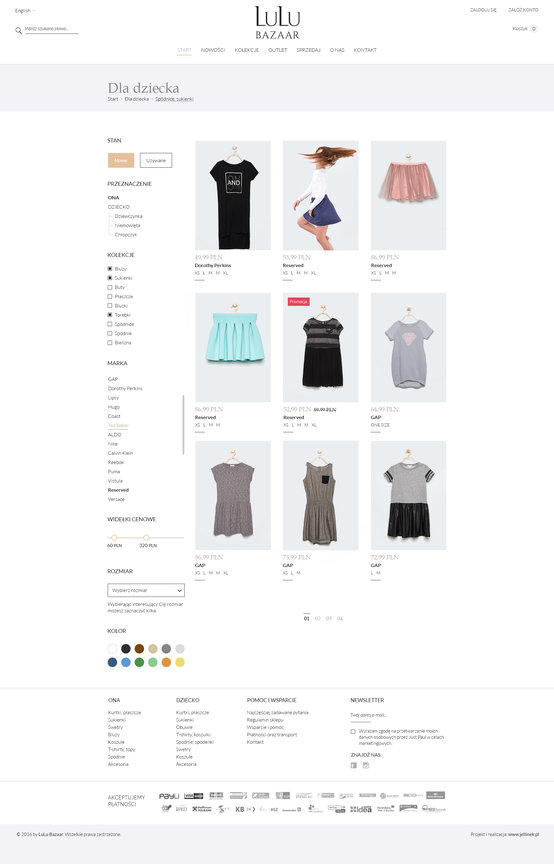Image resolution: width=554 pixels, height=864 pixels.
Task: Open the Wybierz rozmiar size dropdown
Action: coord(146,590)
